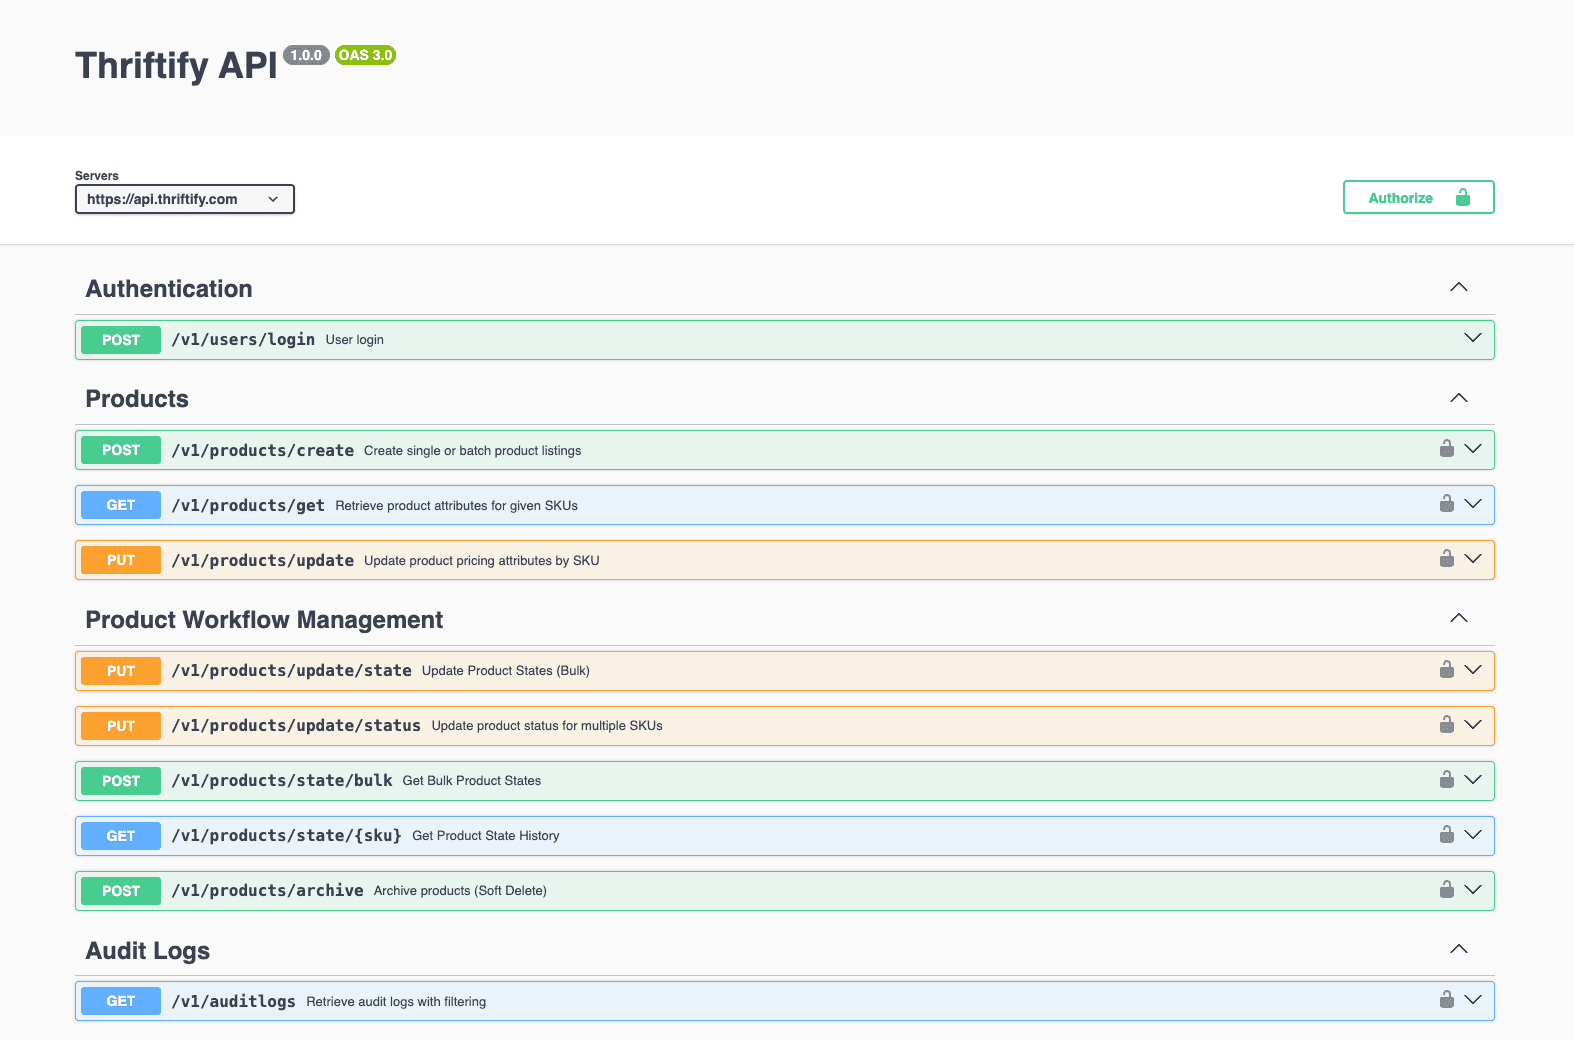Collapse the Authentication section chevron
Viewport: 1574px width, 1040px height.
coord(1459,287)
